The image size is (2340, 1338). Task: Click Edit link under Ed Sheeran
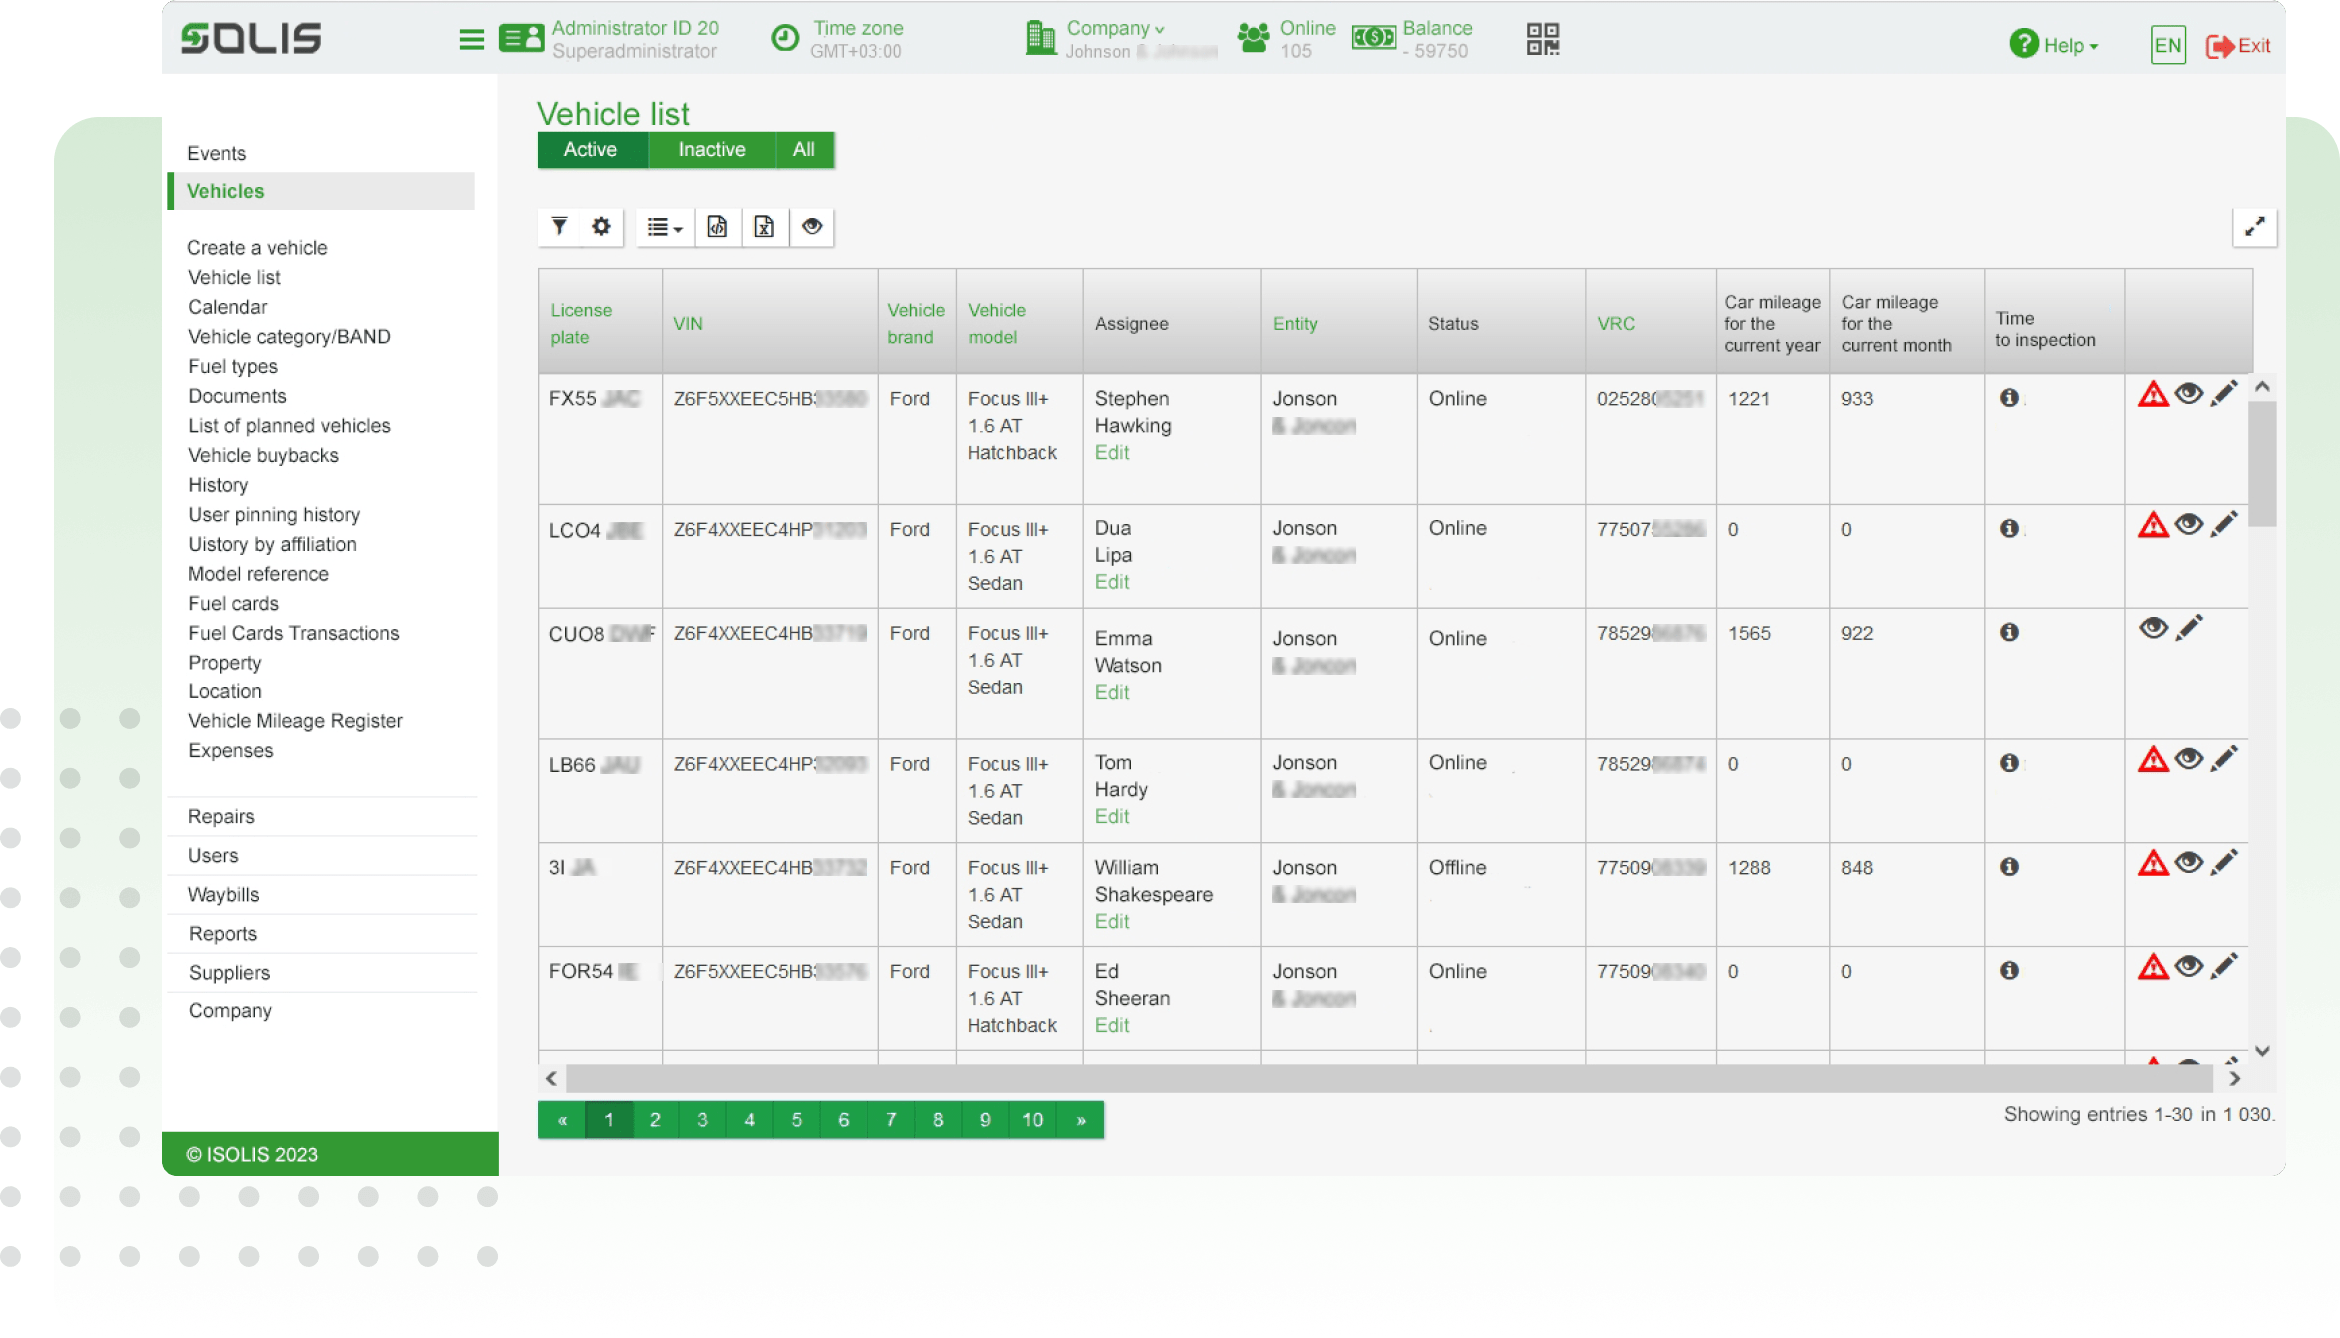click(x=1111, y=1025)
